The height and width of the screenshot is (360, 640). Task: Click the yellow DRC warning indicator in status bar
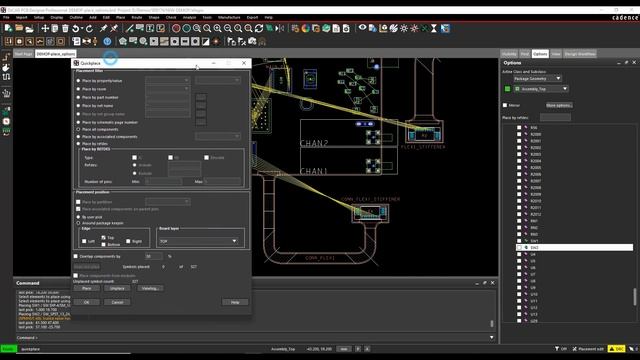click(x=616, y=349)
